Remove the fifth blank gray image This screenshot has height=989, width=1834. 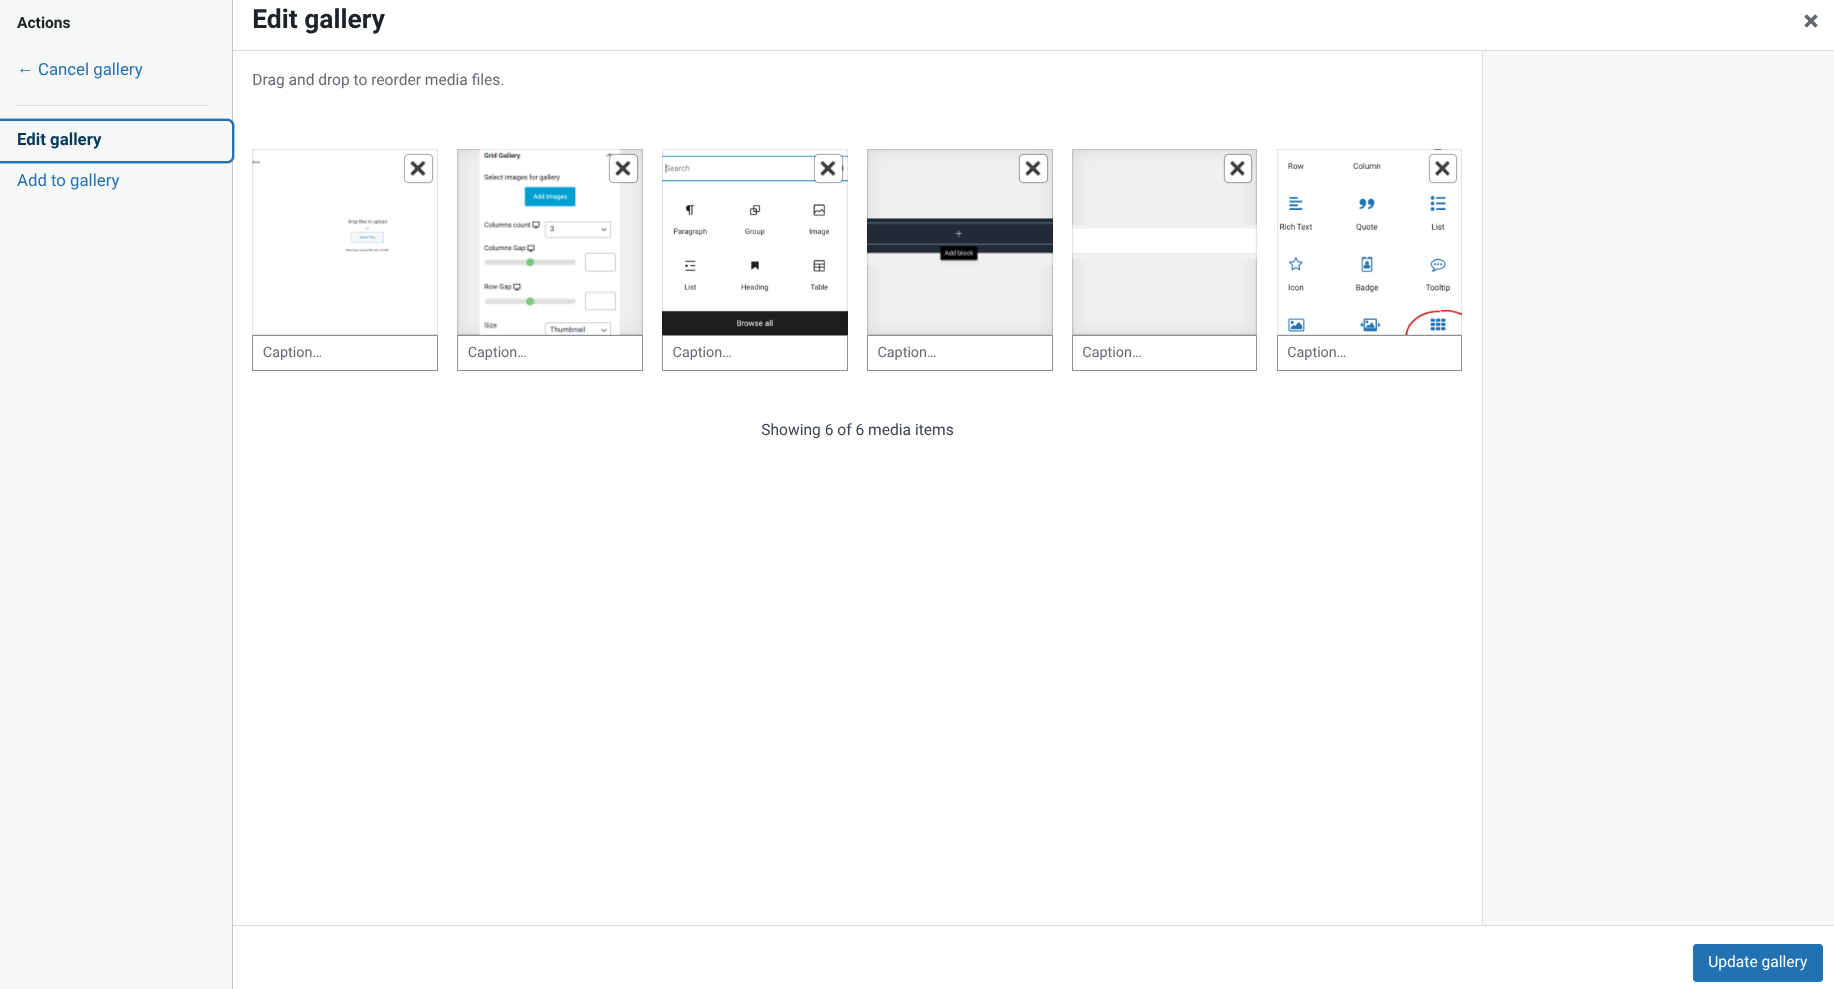tap(1238, 168)
